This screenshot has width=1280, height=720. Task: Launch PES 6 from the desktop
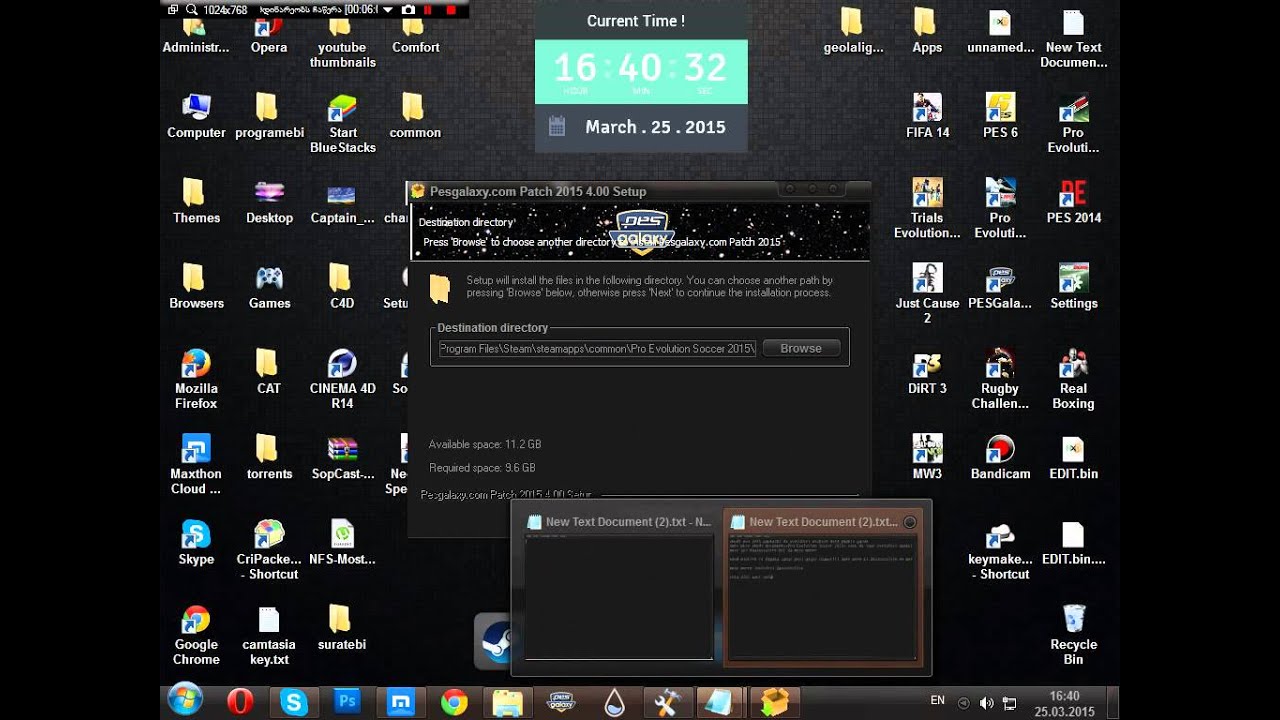[1000, 116]
